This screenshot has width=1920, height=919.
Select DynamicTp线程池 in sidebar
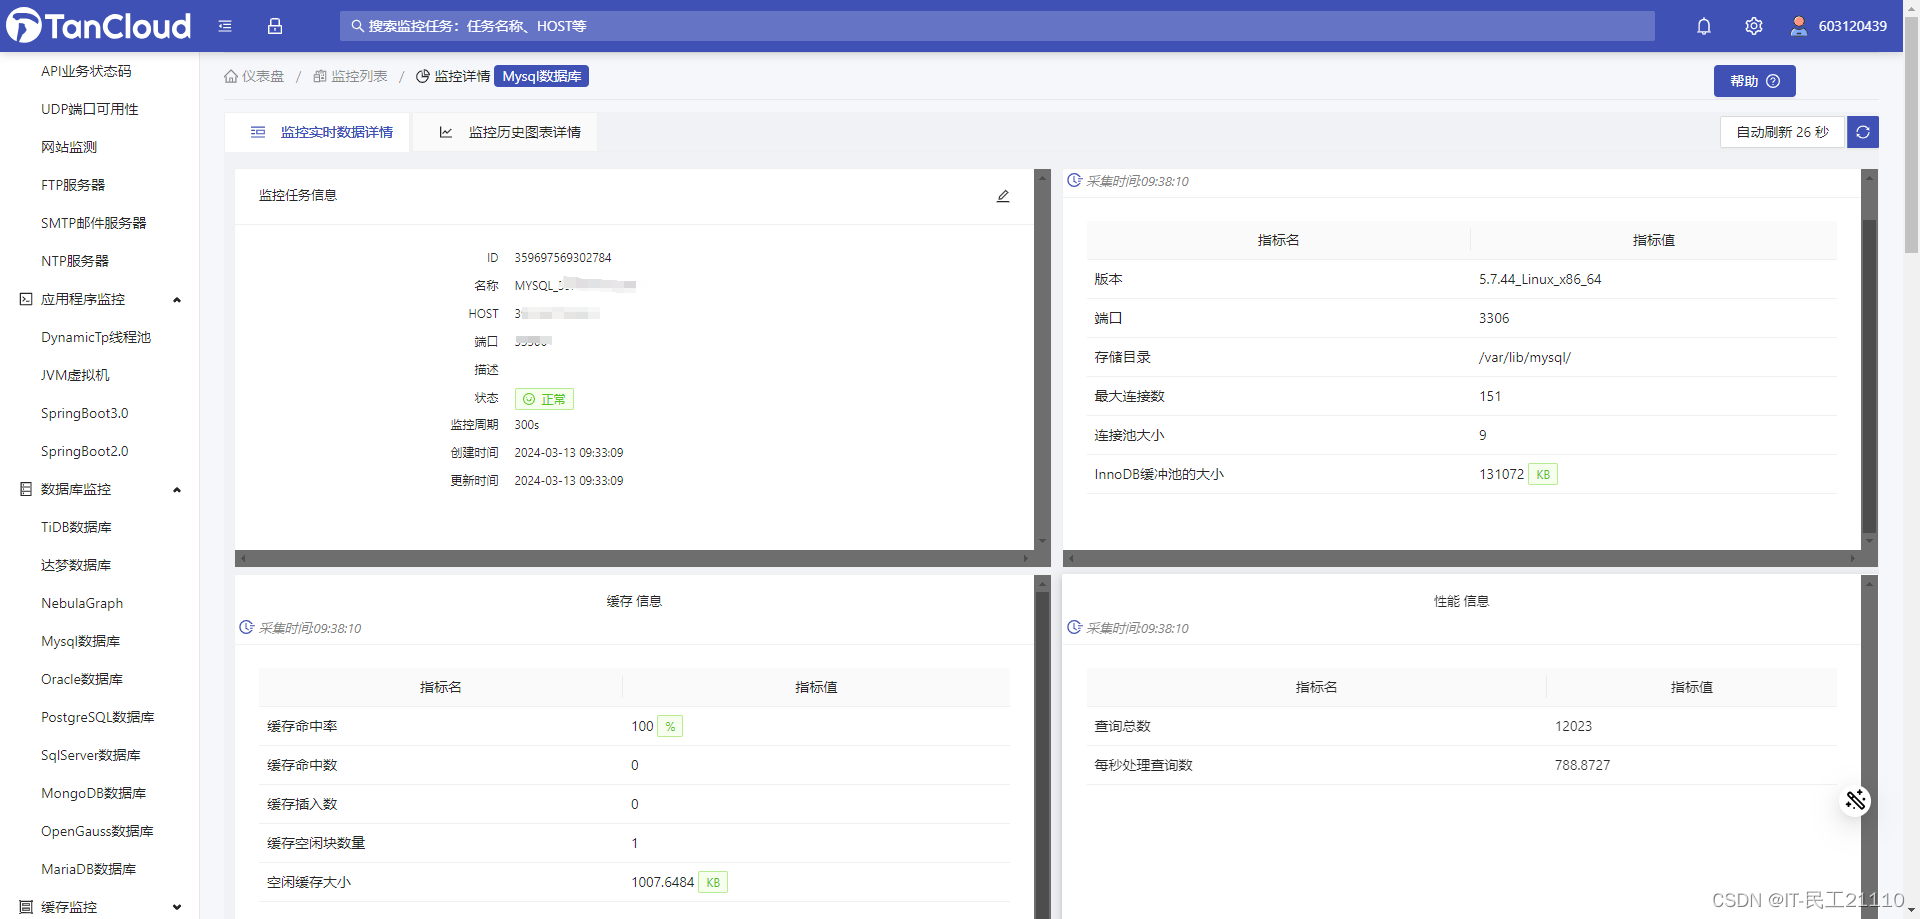(96, 337)
